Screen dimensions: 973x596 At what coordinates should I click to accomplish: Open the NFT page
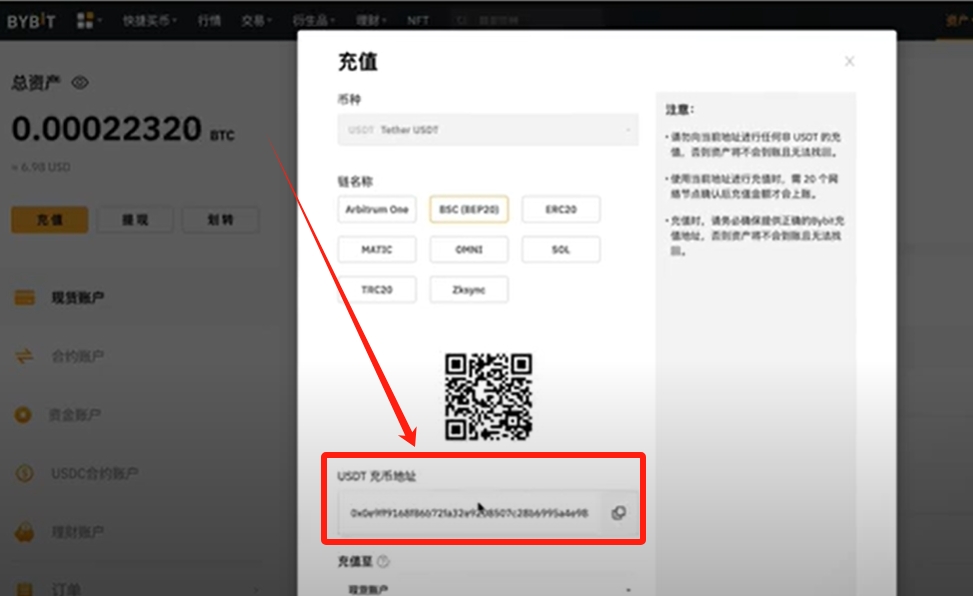click(x=418, y=20)
